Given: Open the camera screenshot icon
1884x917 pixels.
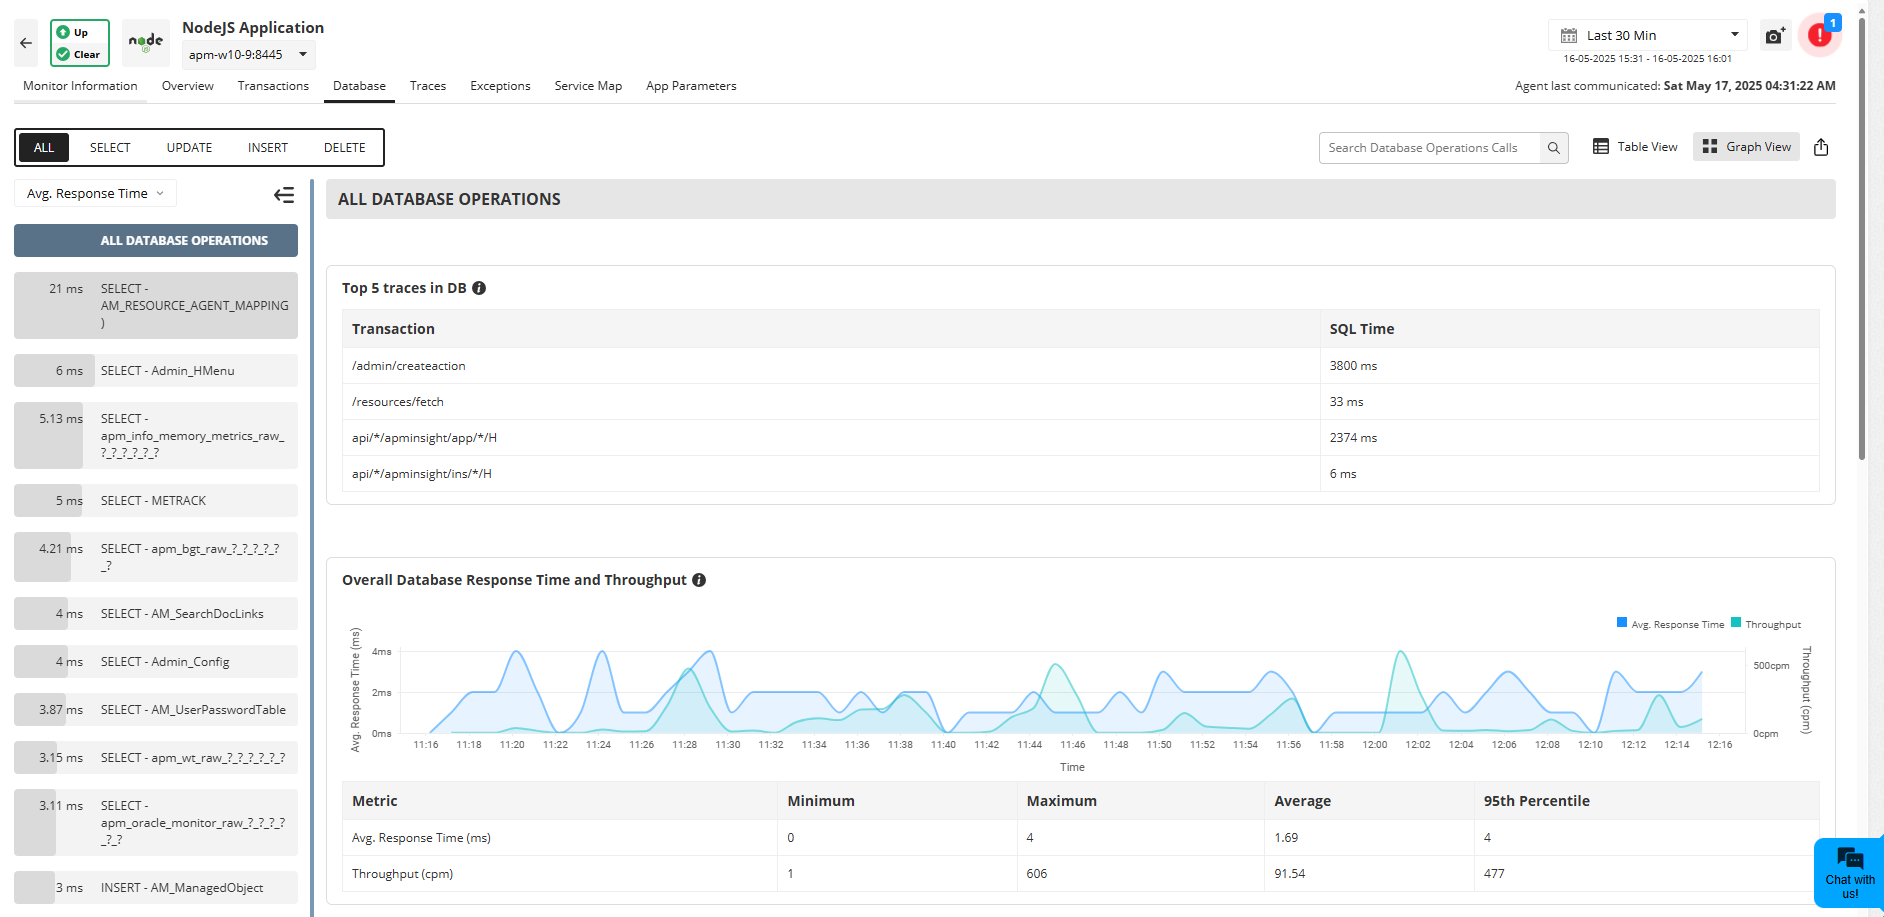Looking at the screenshot, I should click(1775, 35).
